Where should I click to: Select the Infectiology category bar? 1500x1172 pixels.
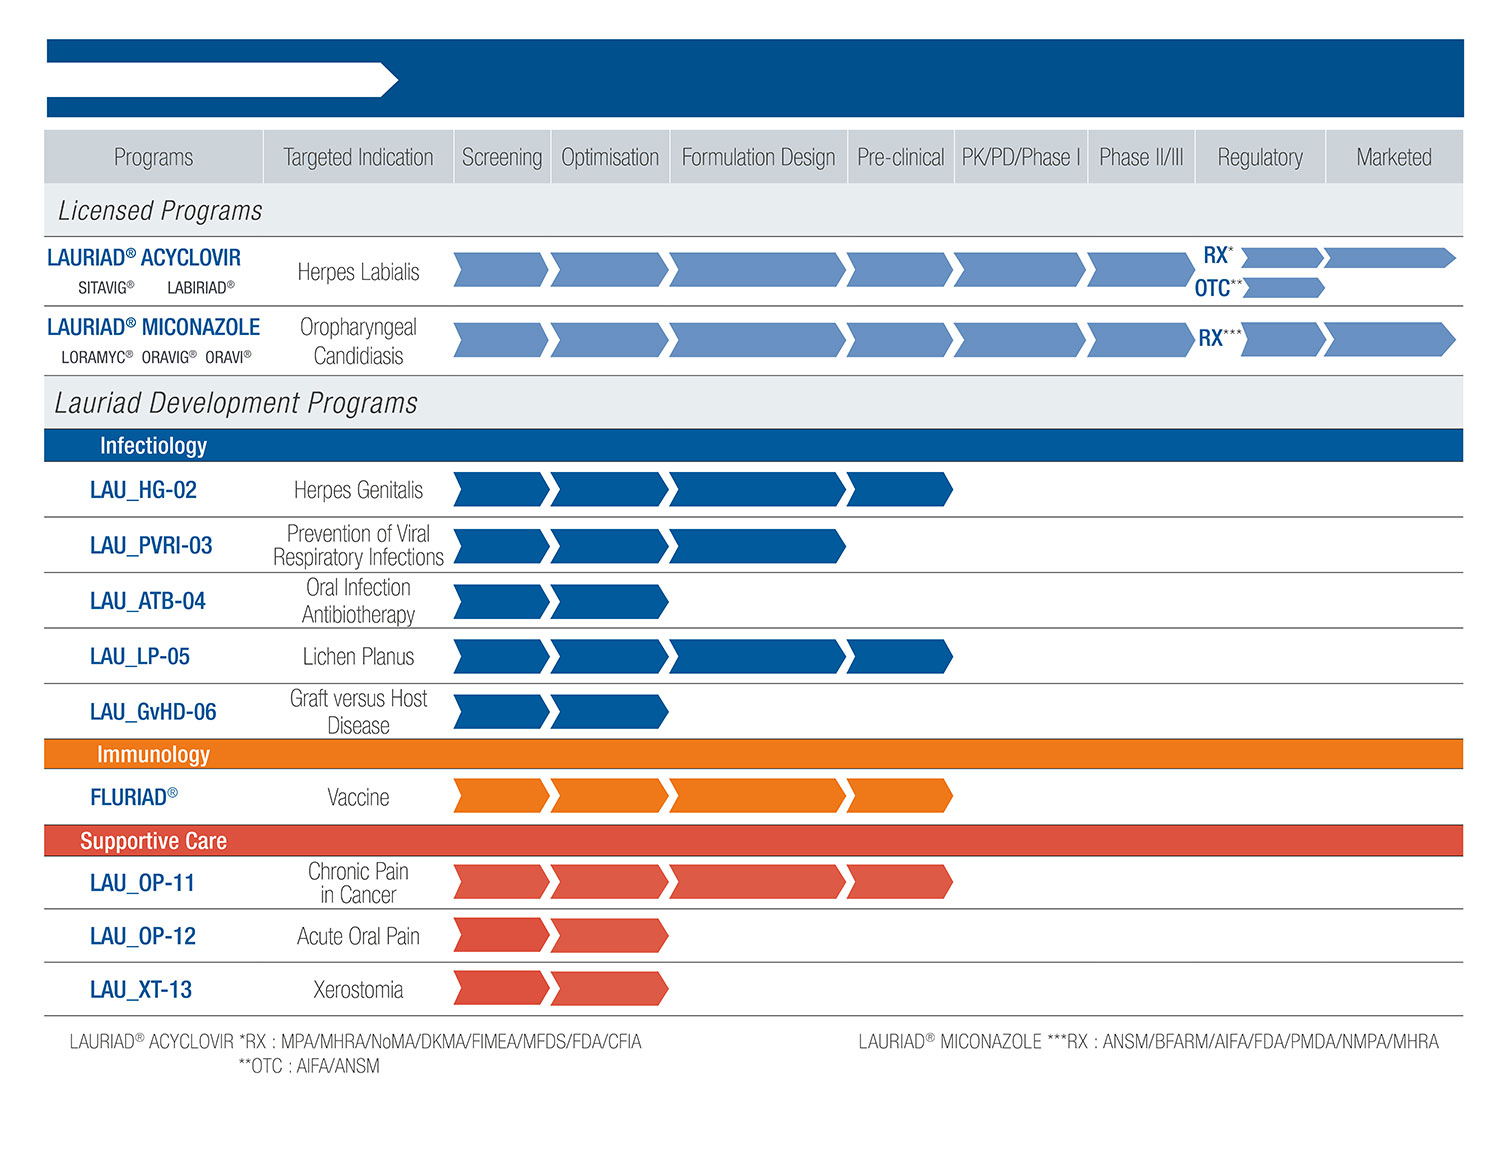pyautogui.click(x=753, y=446)
